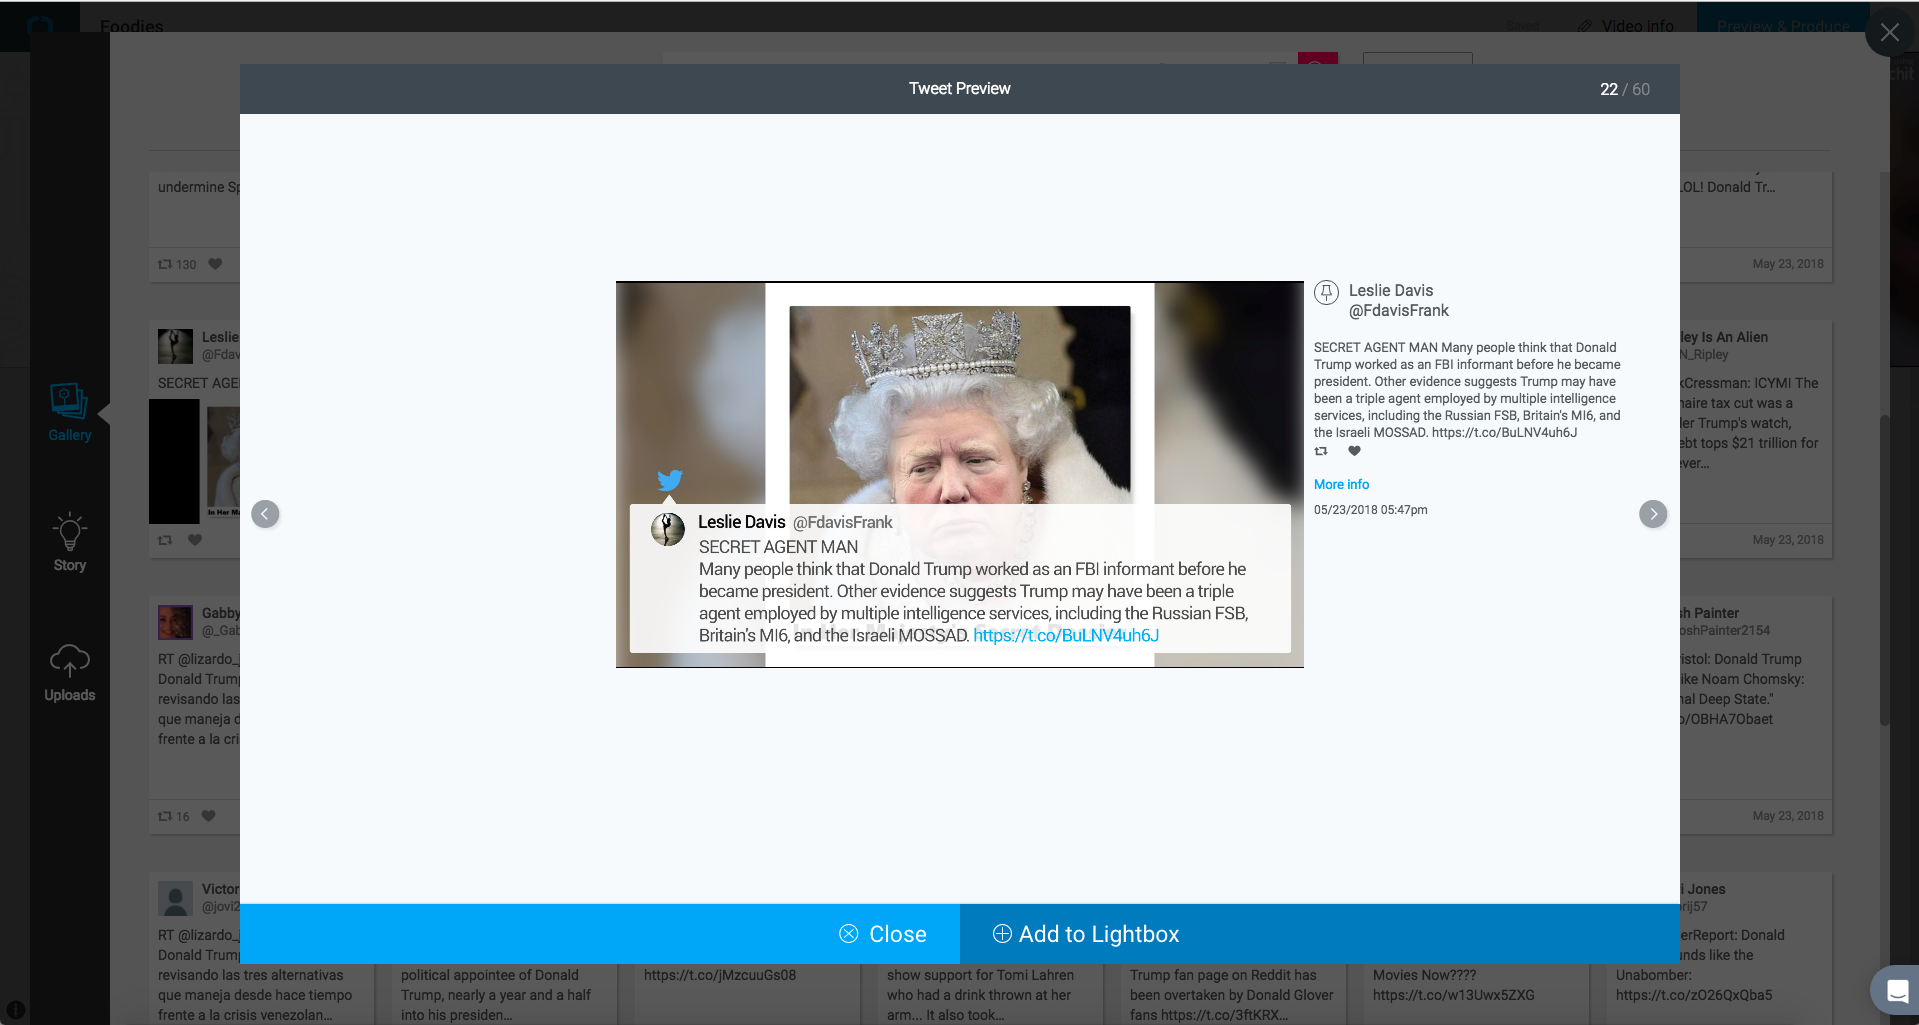Click Preview & Produce in the header
The image size is (1919, 1025).
[x=1783, y=26]
